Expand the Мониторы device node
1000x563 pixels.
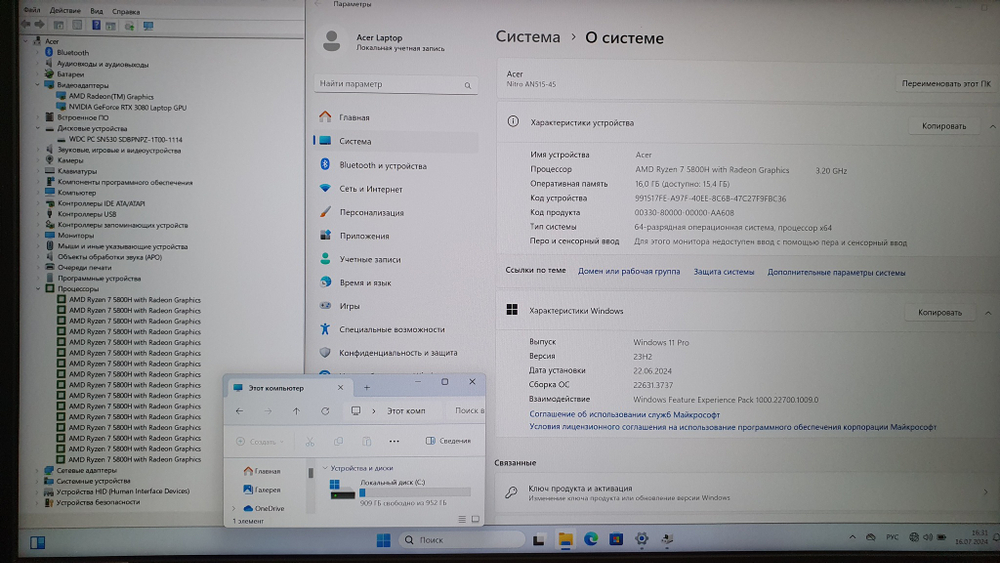coord(37,235)
